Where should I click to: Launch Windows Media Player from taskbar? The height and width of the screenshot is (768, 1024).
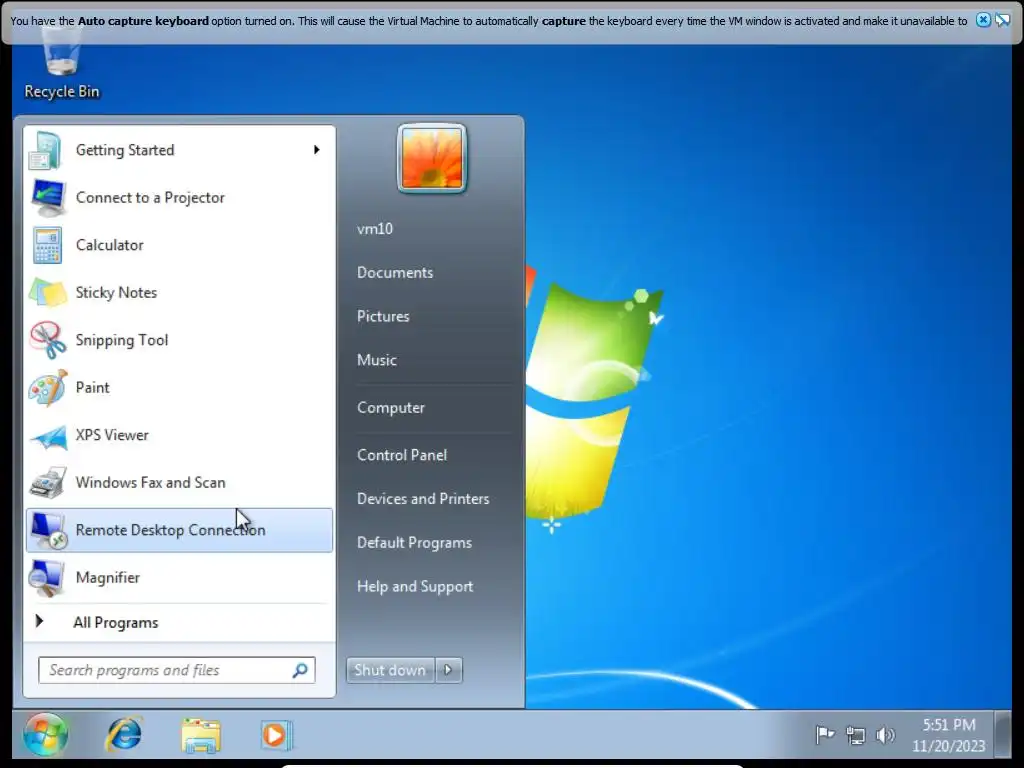point(277,735)
